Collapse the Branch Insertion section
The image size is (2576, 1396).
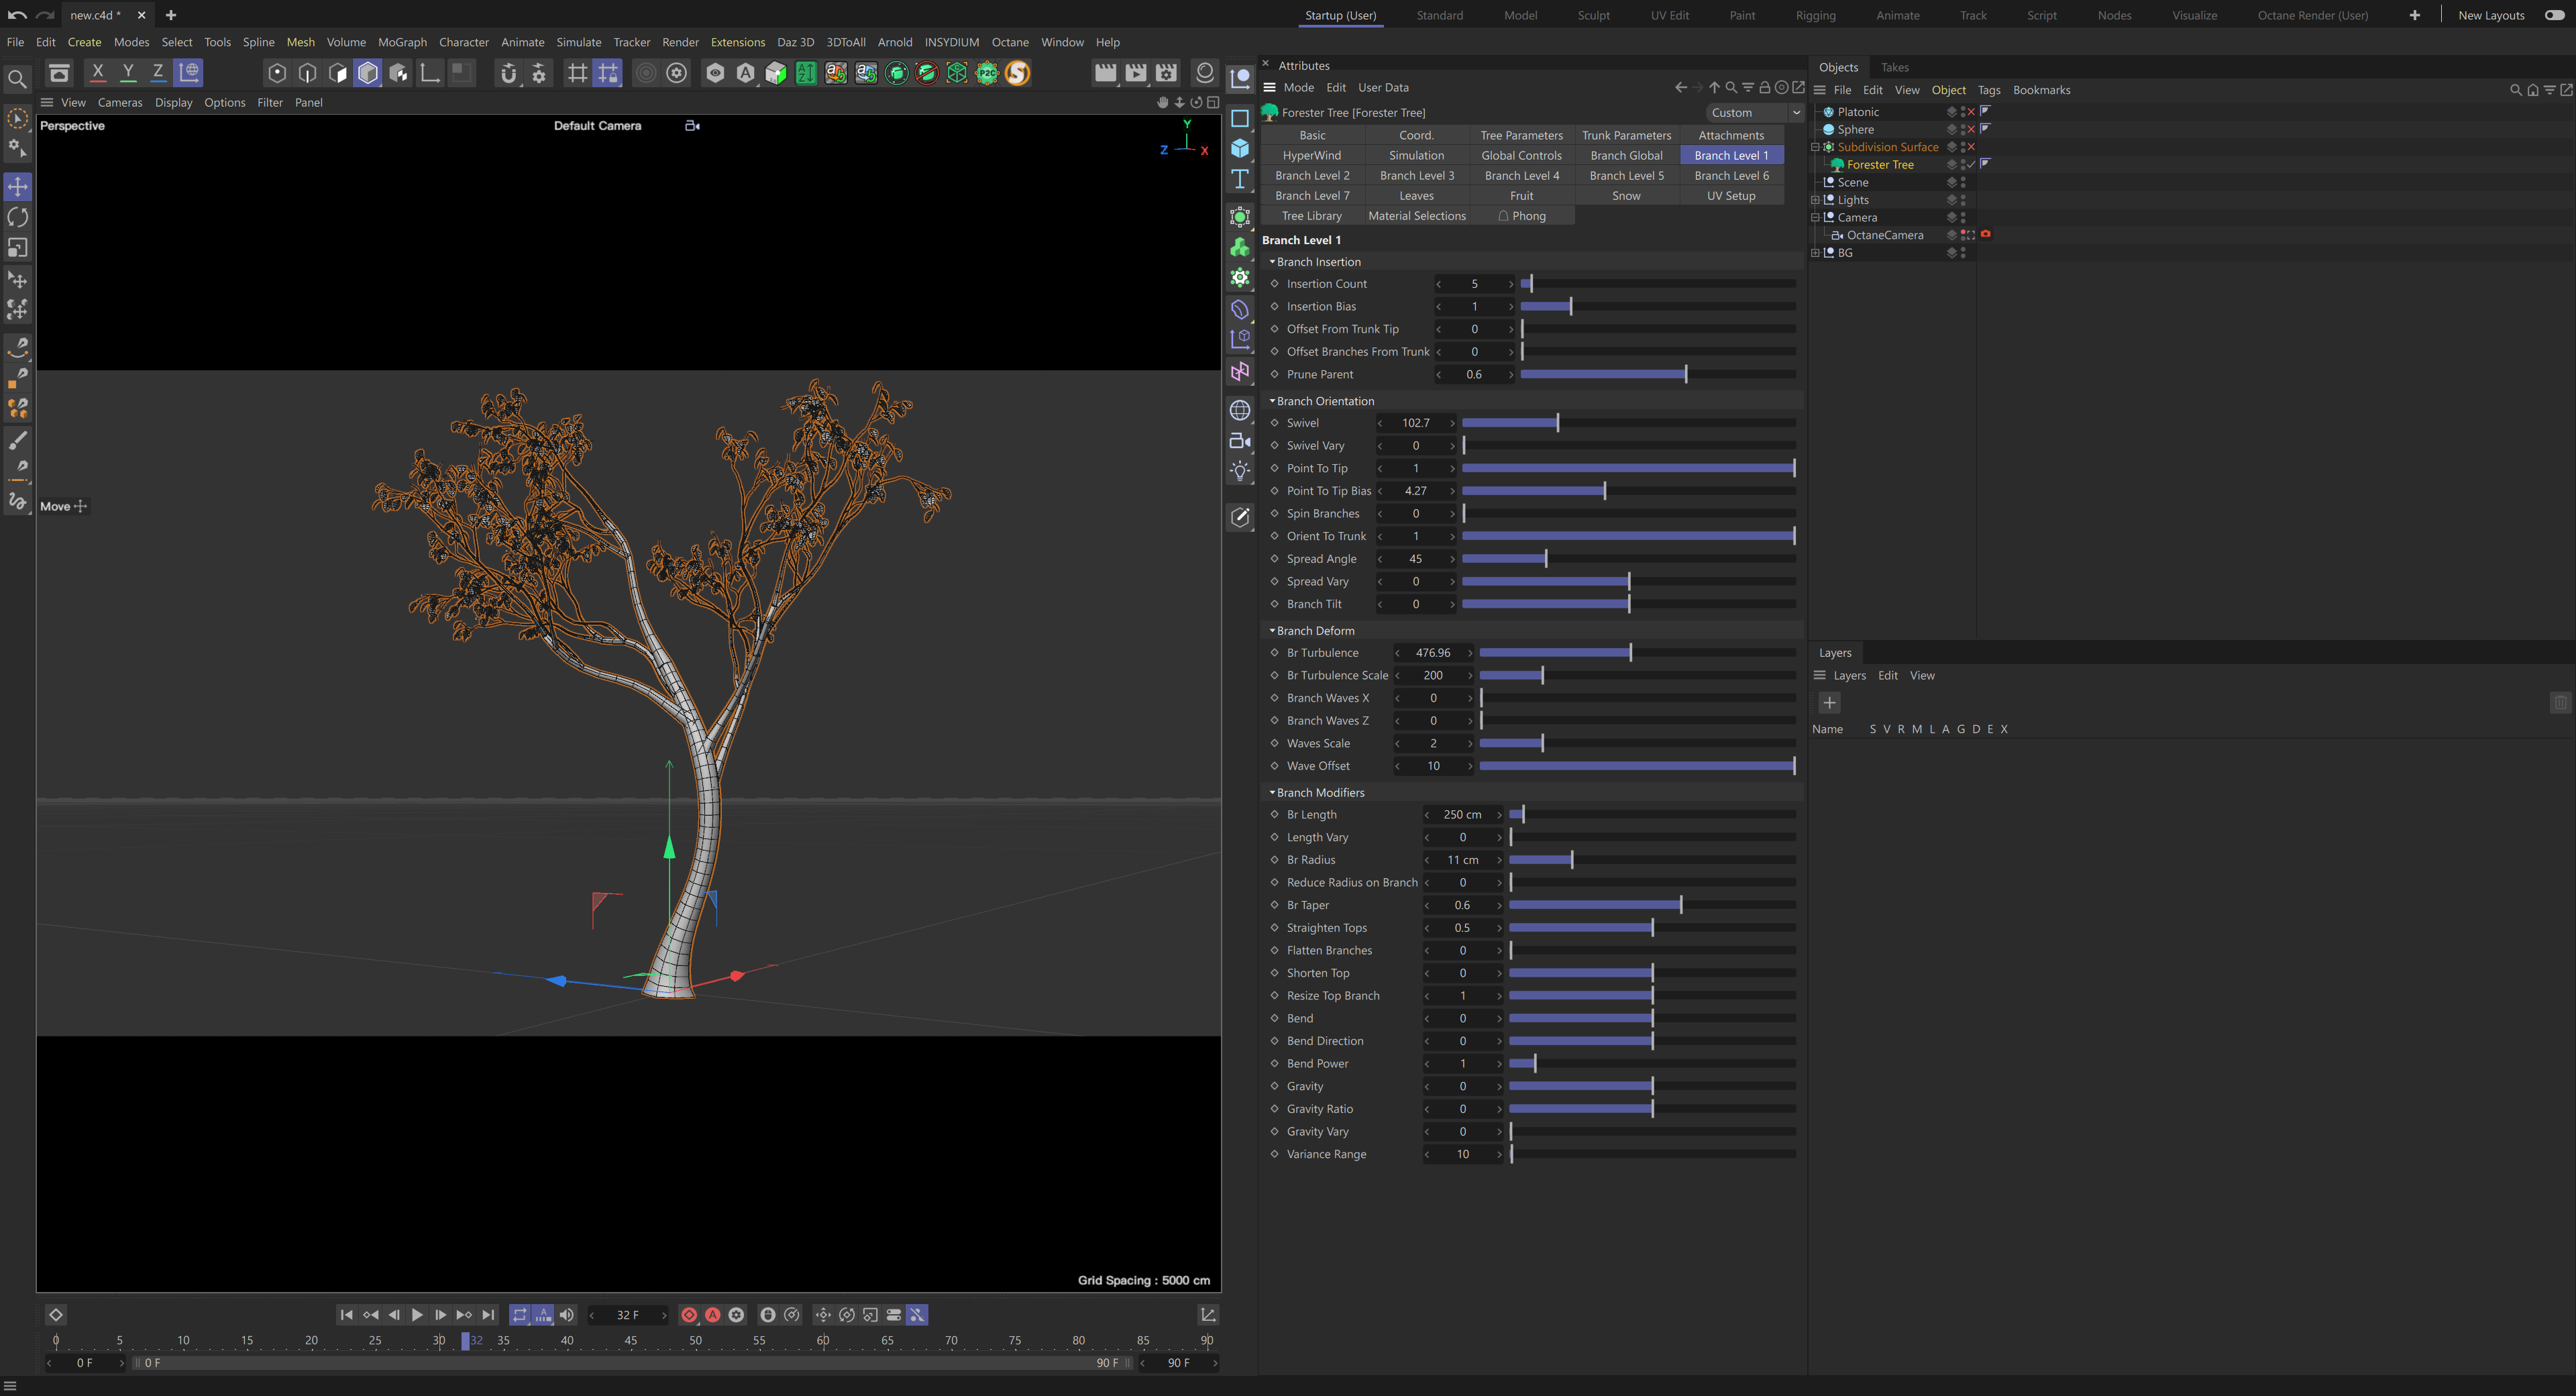[1272, 262]
